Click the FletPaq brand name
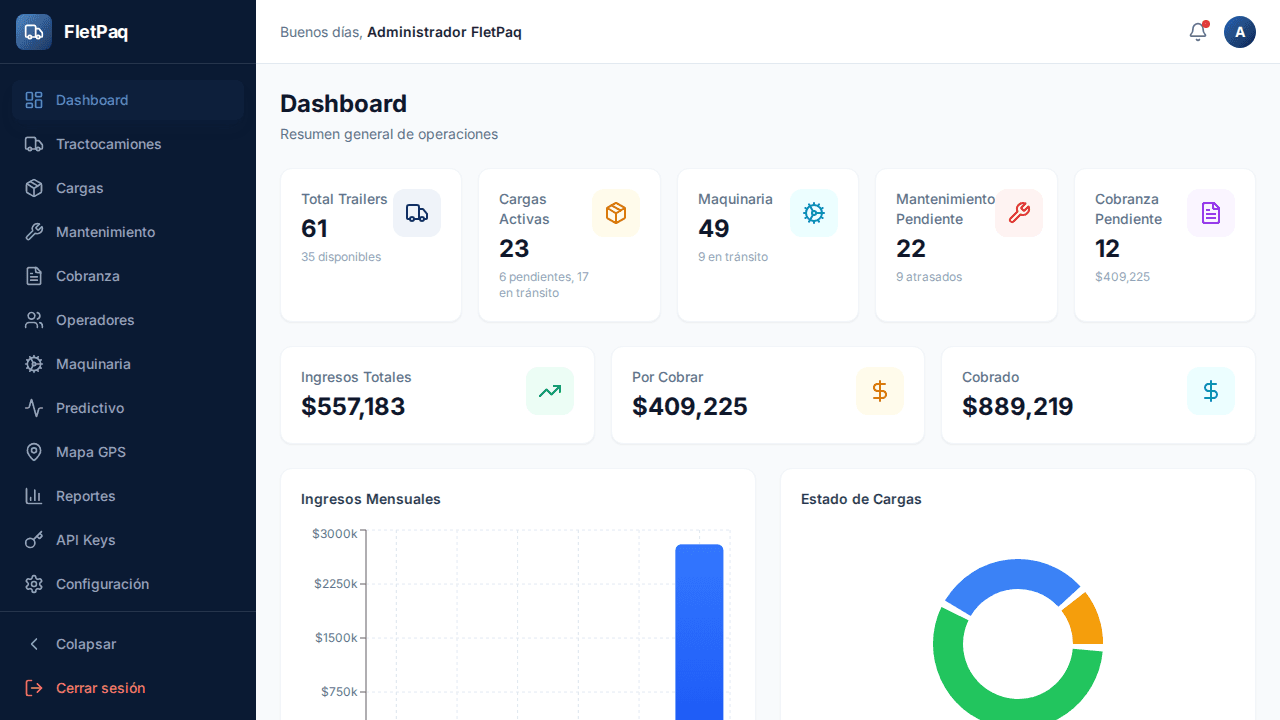 (96, 32)
